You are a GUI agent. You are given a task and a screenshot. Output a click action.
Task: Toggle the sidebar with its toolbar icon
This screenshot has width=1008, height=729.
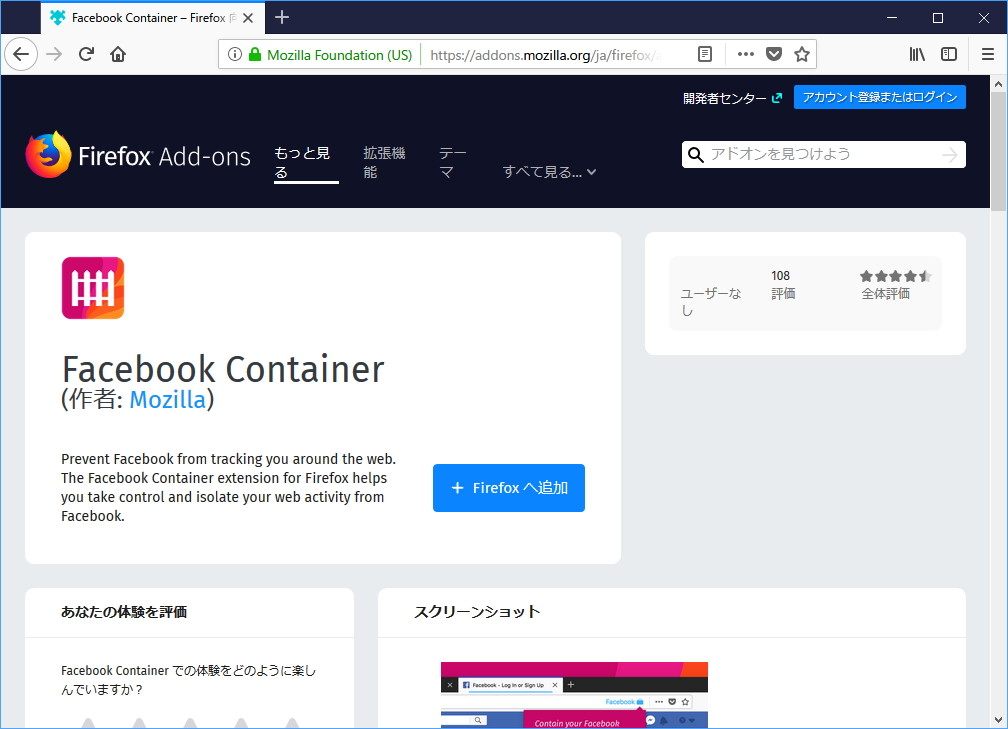(948, 54)
